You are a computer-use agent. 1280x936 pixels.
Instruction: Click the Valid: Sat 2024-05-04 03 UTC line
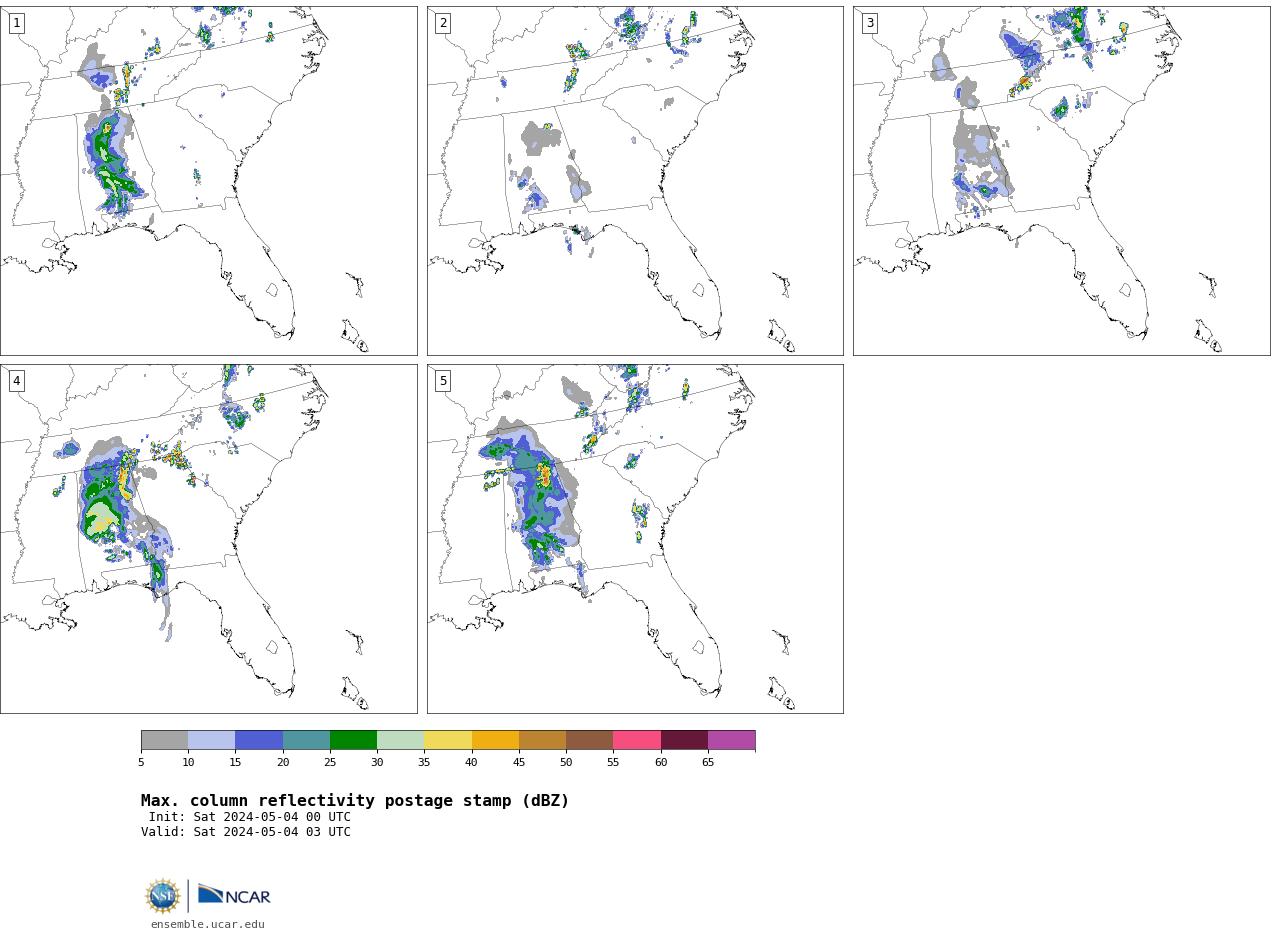click(246, 832)
